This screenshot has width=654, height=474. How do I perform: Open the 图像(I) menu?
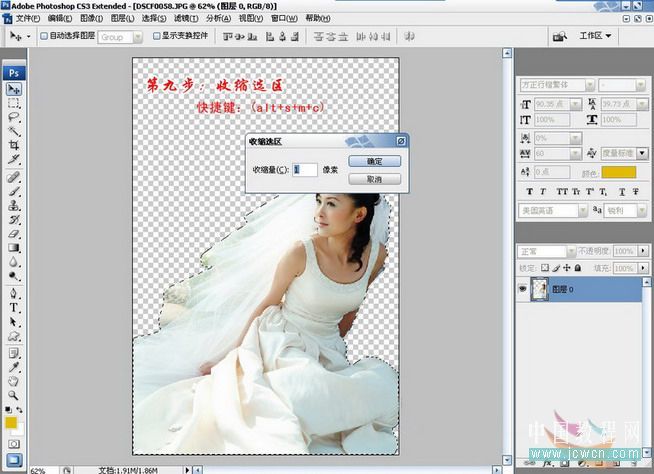click(89, 18)
